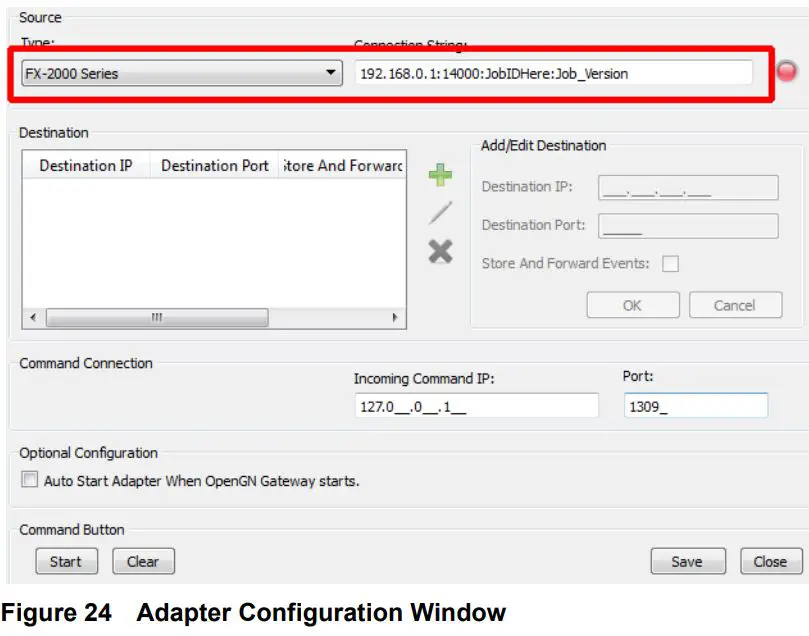Image resolution: width=809 pixels, height=636 pixels.
Task: Click the Connection String input field
Action: (554, 73)
